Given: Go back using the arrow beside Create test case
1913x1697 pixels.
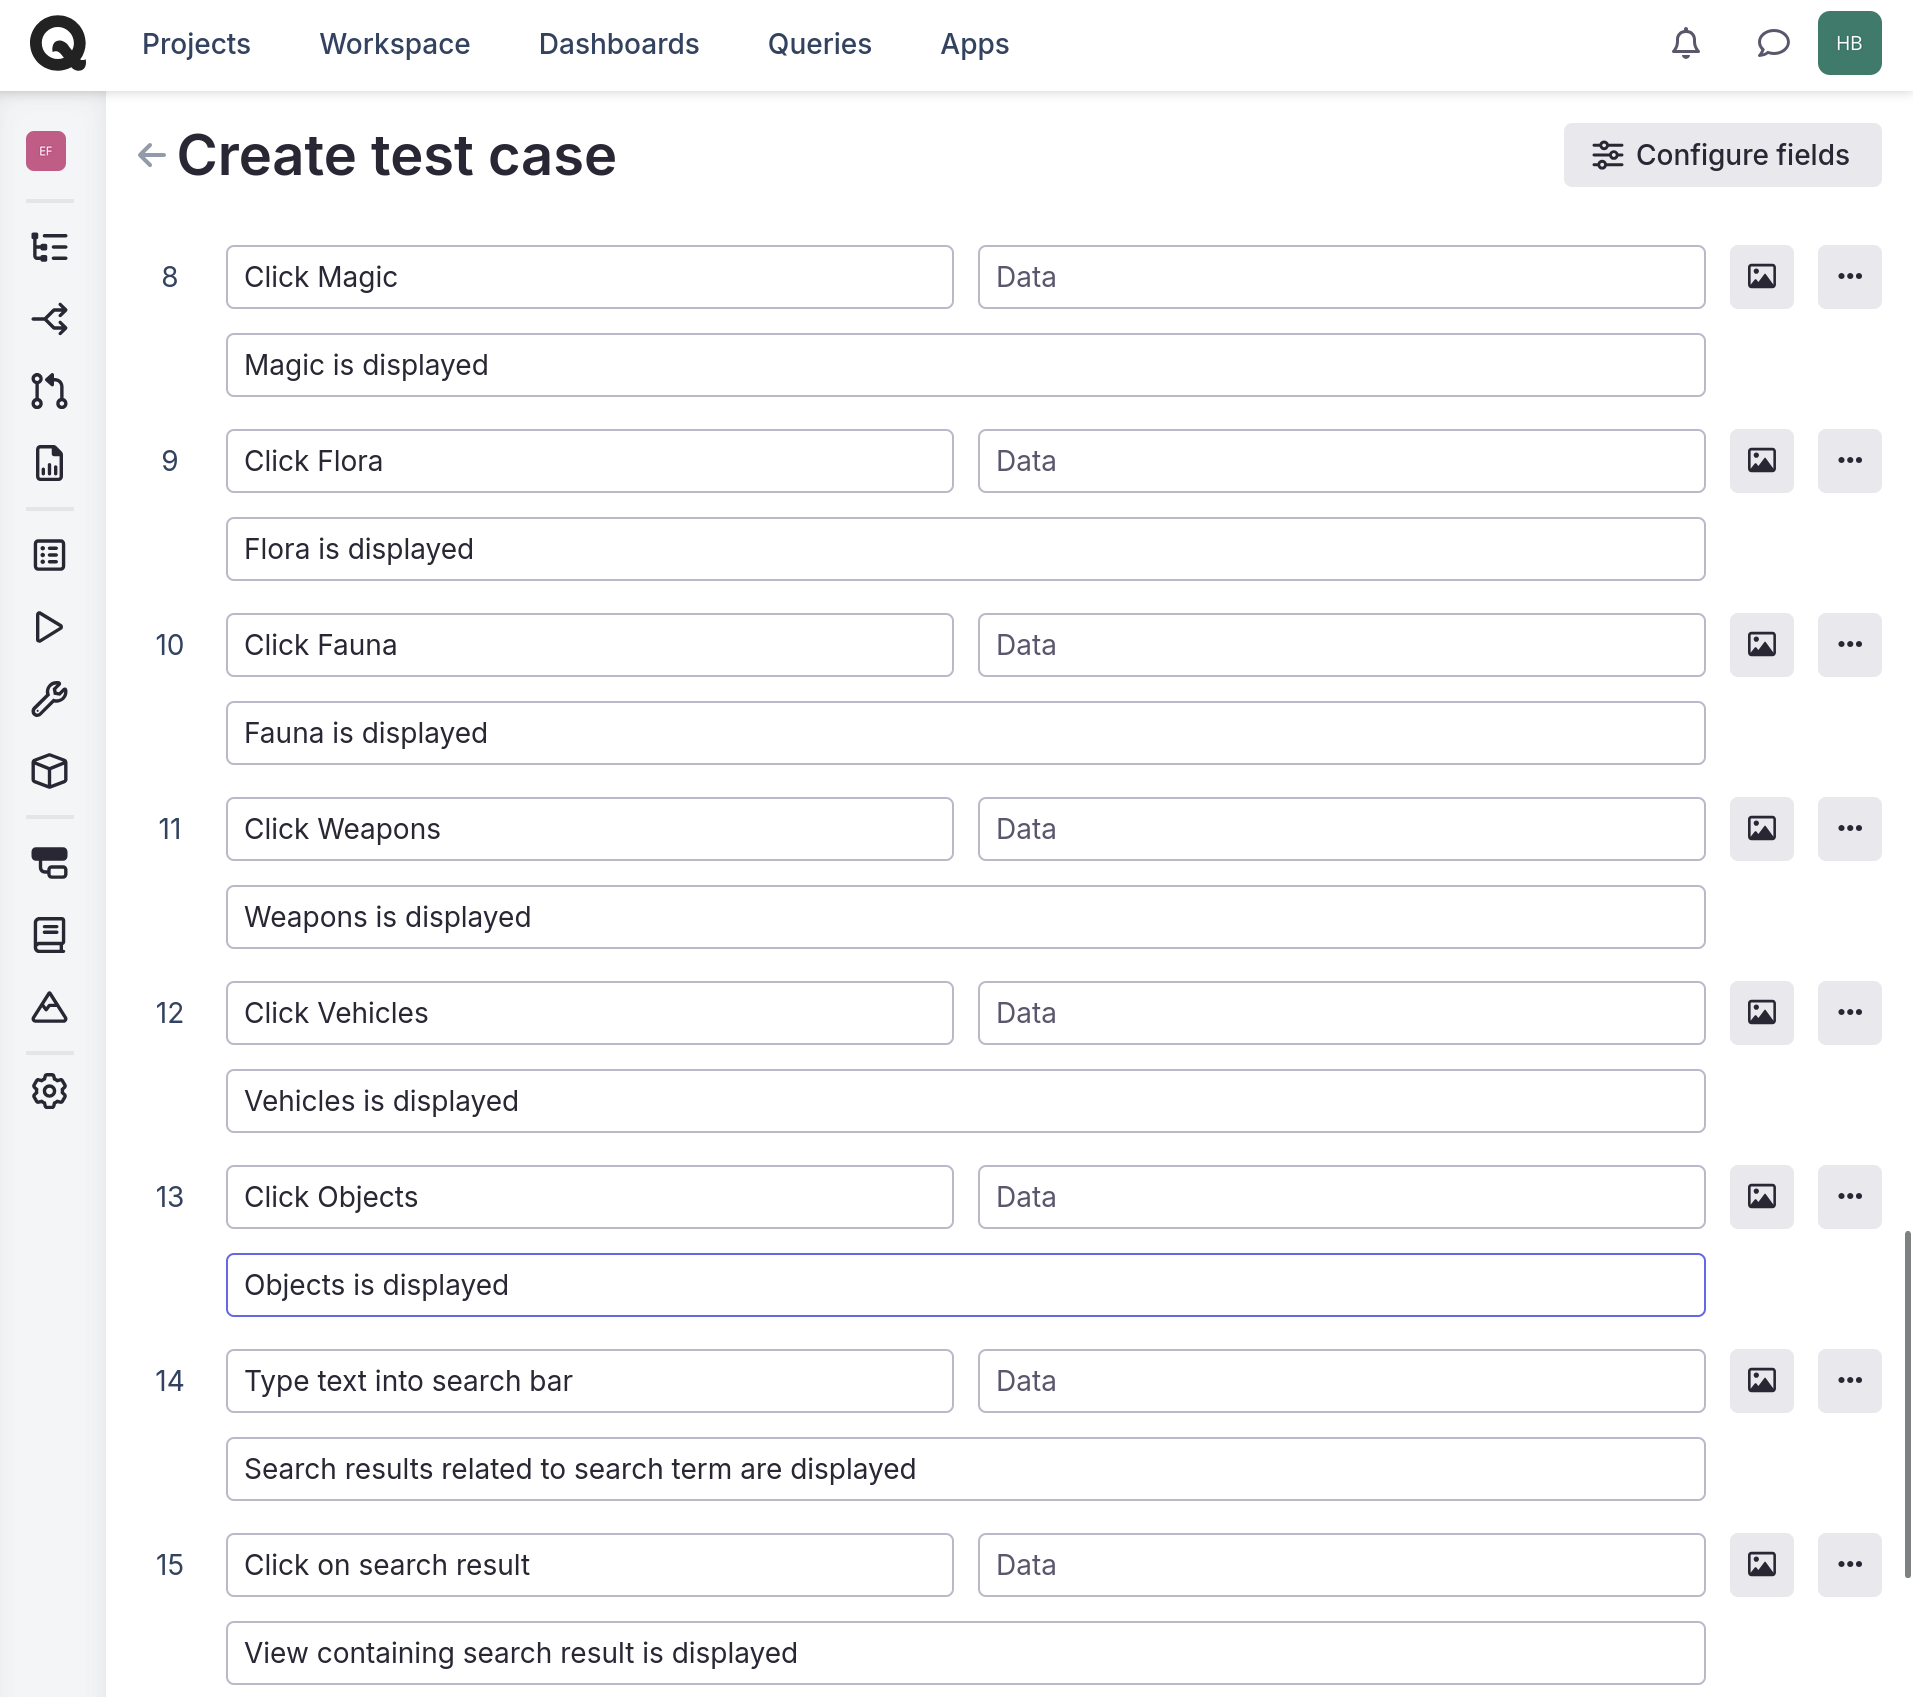Looking at the screenshot, I should tap(150, 155).
